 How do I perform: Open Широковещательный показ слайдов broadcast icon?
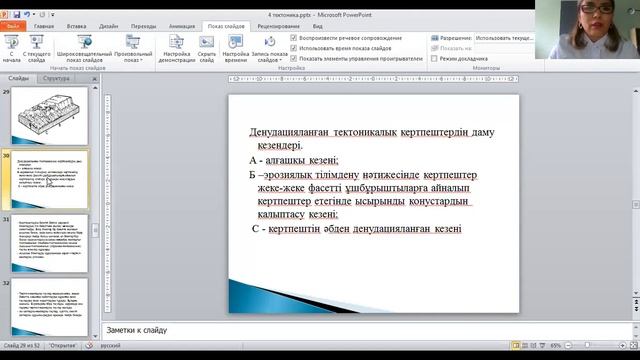point(84,42)
